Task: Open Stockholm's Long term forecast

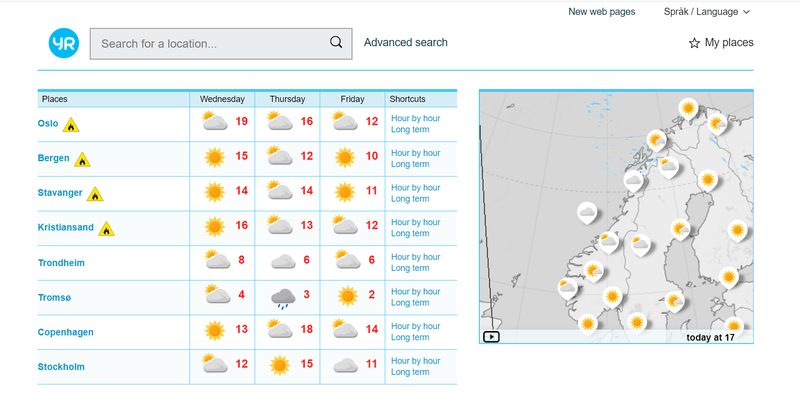Action: click(410, 372)
